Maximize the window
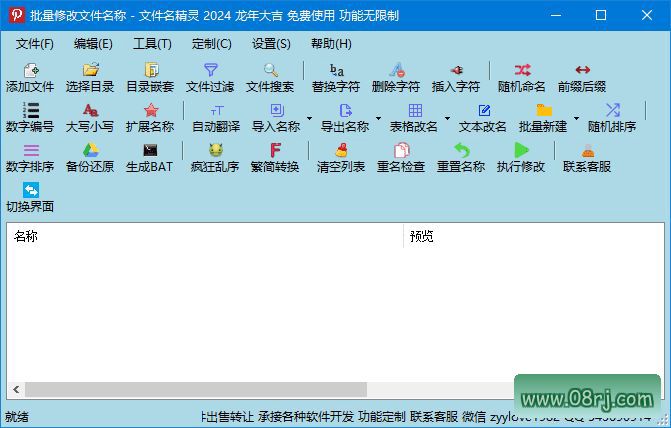The height and width of the screenshot is (428, 671). pos(601,15)
